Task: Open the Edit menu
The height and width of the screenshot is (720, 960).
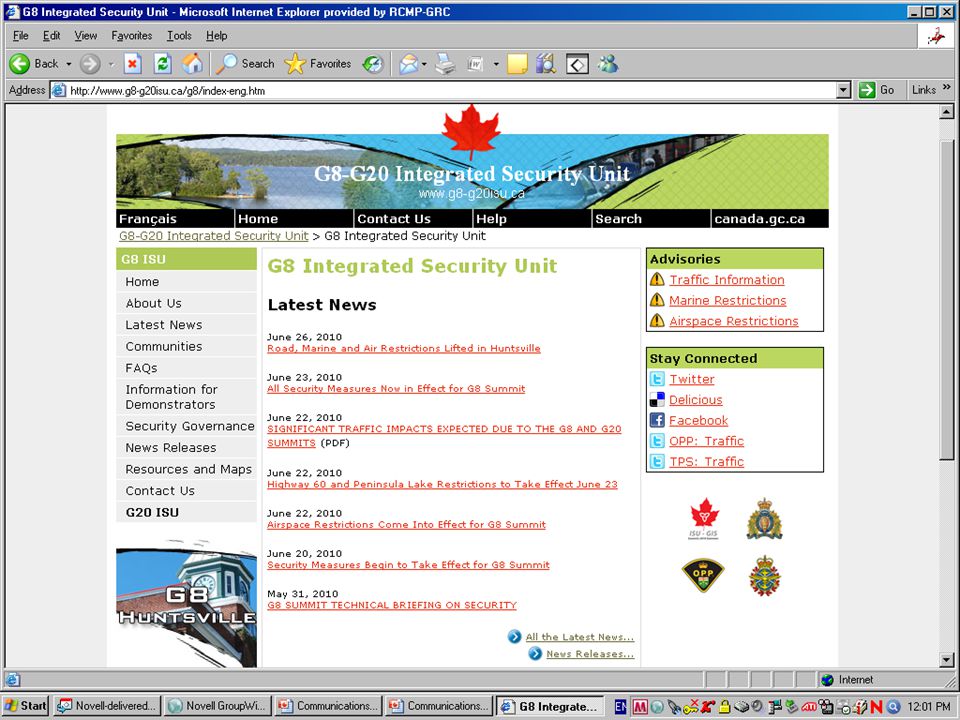Action: click(x=51, y=36)
